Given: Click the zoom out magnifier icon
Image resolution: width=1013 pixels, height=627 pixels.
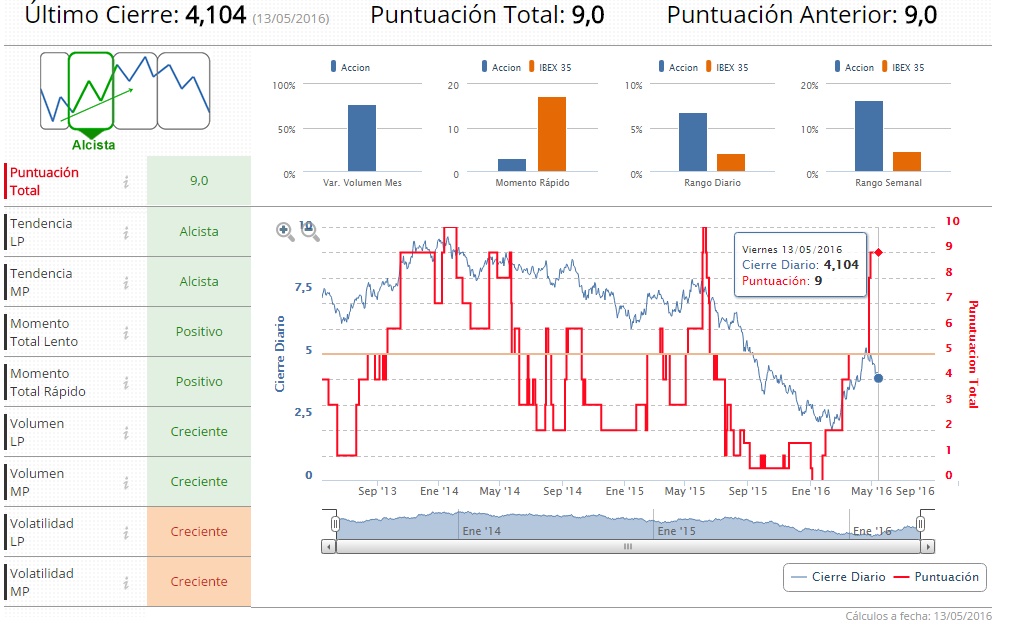Looking at the screenshot, I should [310, 231].
